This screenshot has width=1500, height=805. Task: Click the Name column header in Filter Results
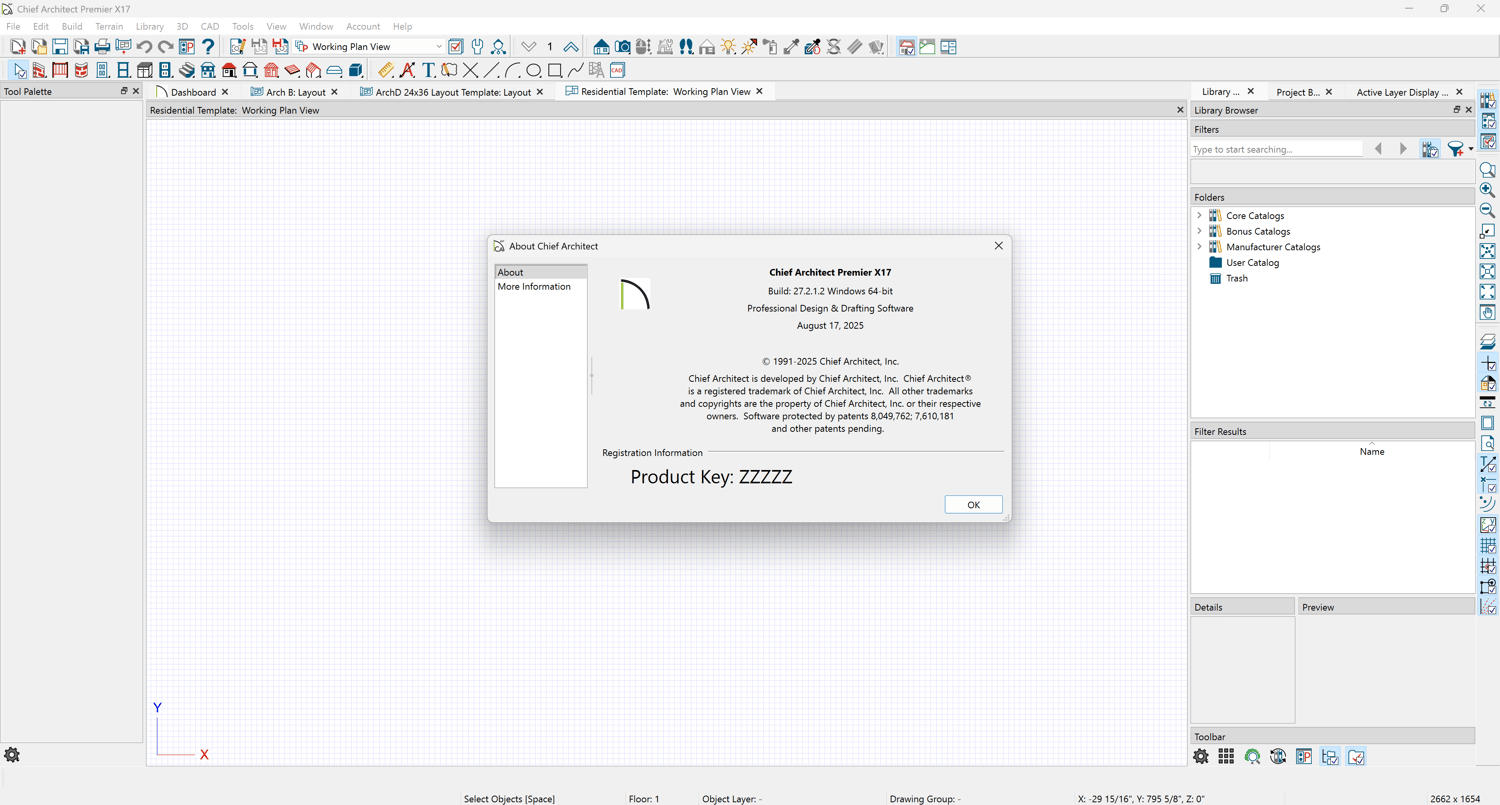click(x=1372, y=452)
